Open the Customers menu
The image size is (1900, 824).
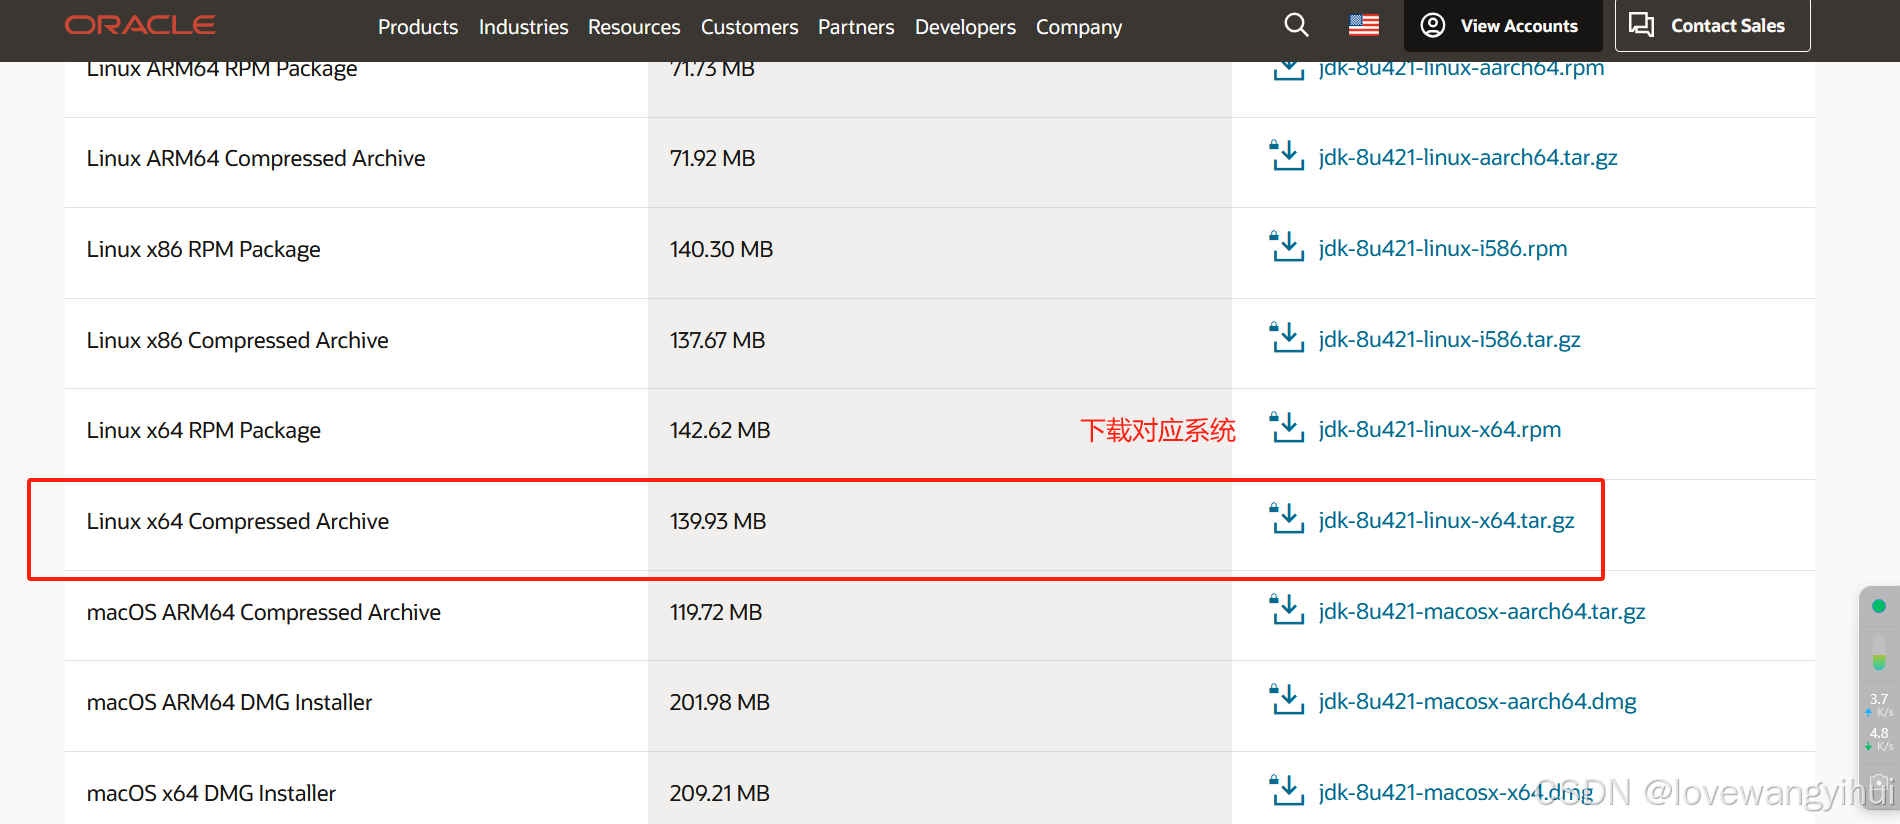[x=749, y=27]
